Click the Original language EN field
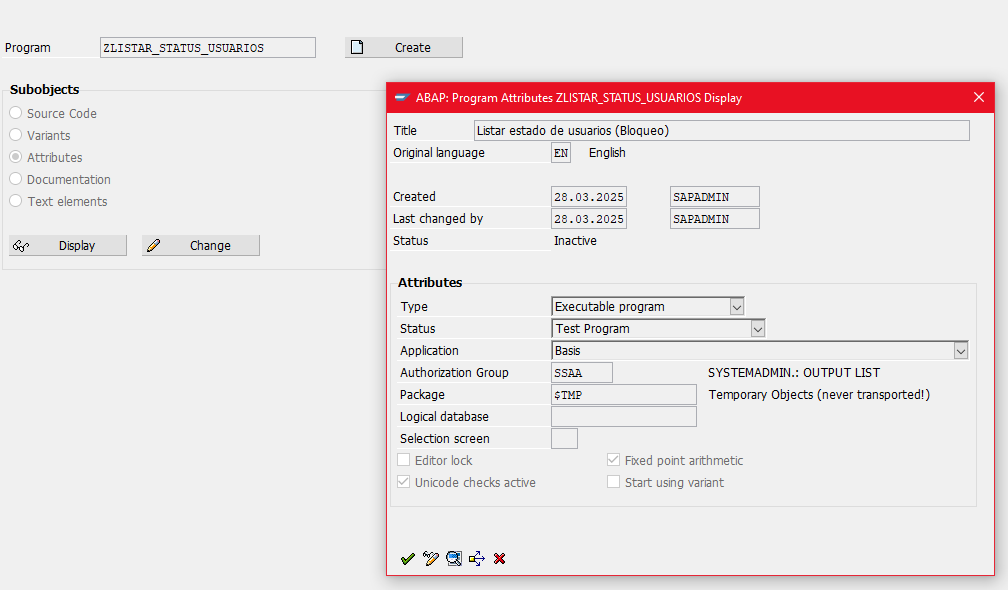The height and width of the screenshot is (590, 1008). (x=561, y=153)
